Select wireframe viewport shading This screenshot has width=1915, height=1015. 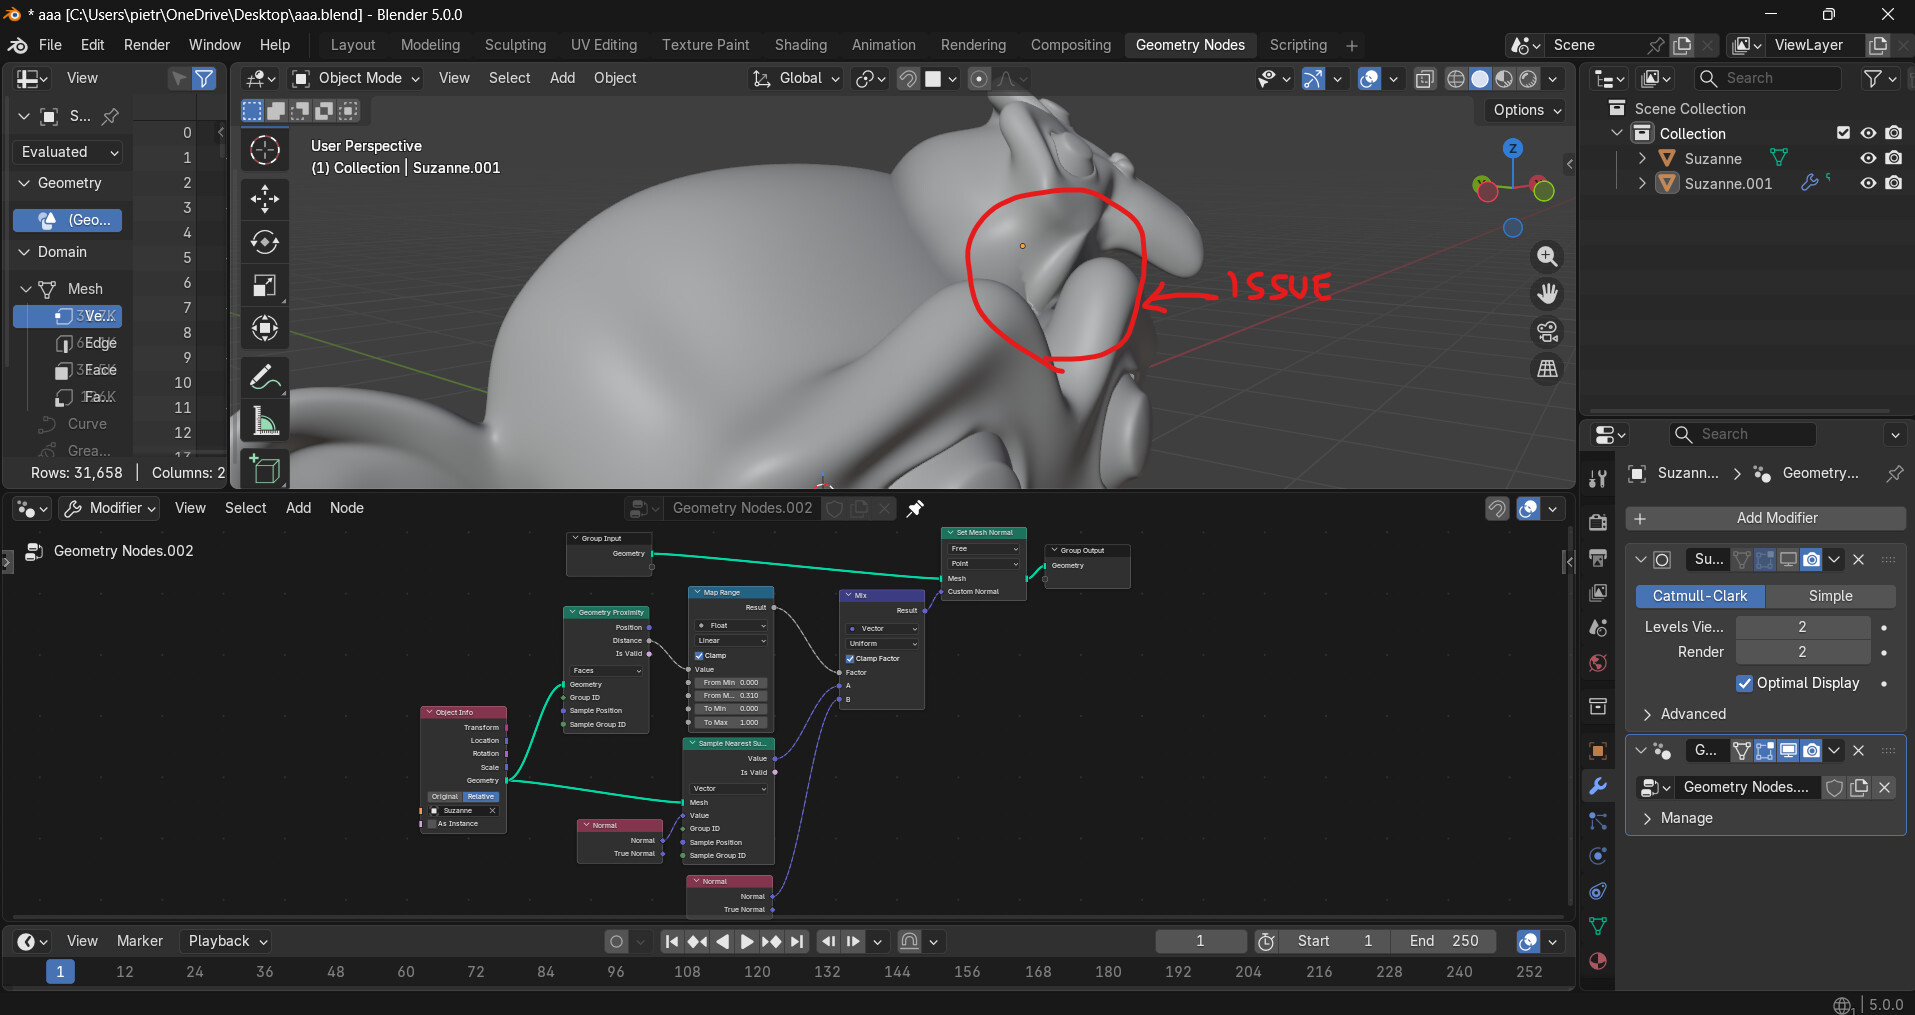pyautogui.click(x=1456, y=79)
